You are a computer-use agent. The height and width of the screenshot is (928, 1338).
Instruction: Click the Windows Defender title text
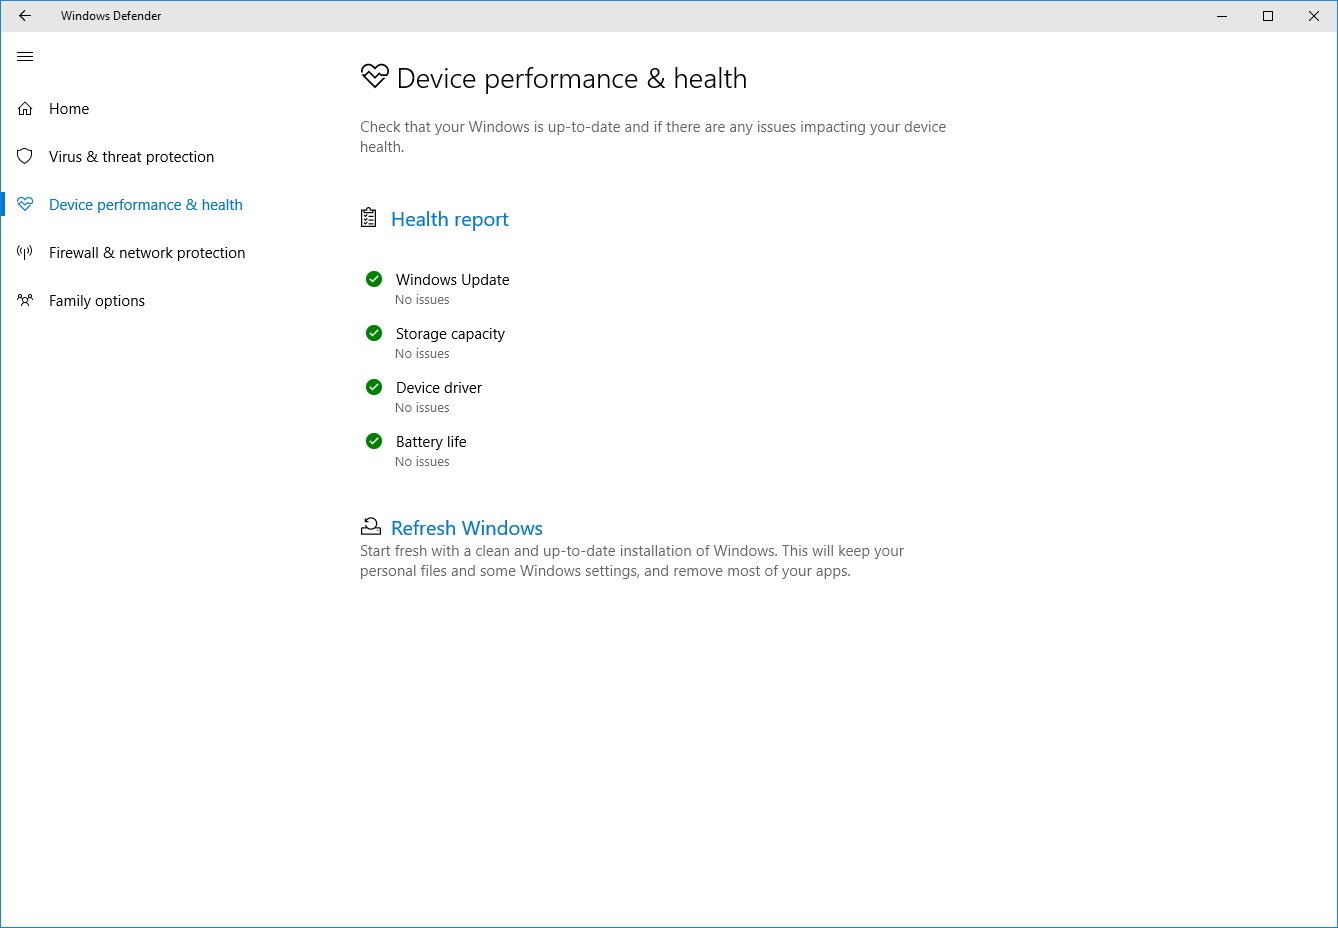pos(111,16)
